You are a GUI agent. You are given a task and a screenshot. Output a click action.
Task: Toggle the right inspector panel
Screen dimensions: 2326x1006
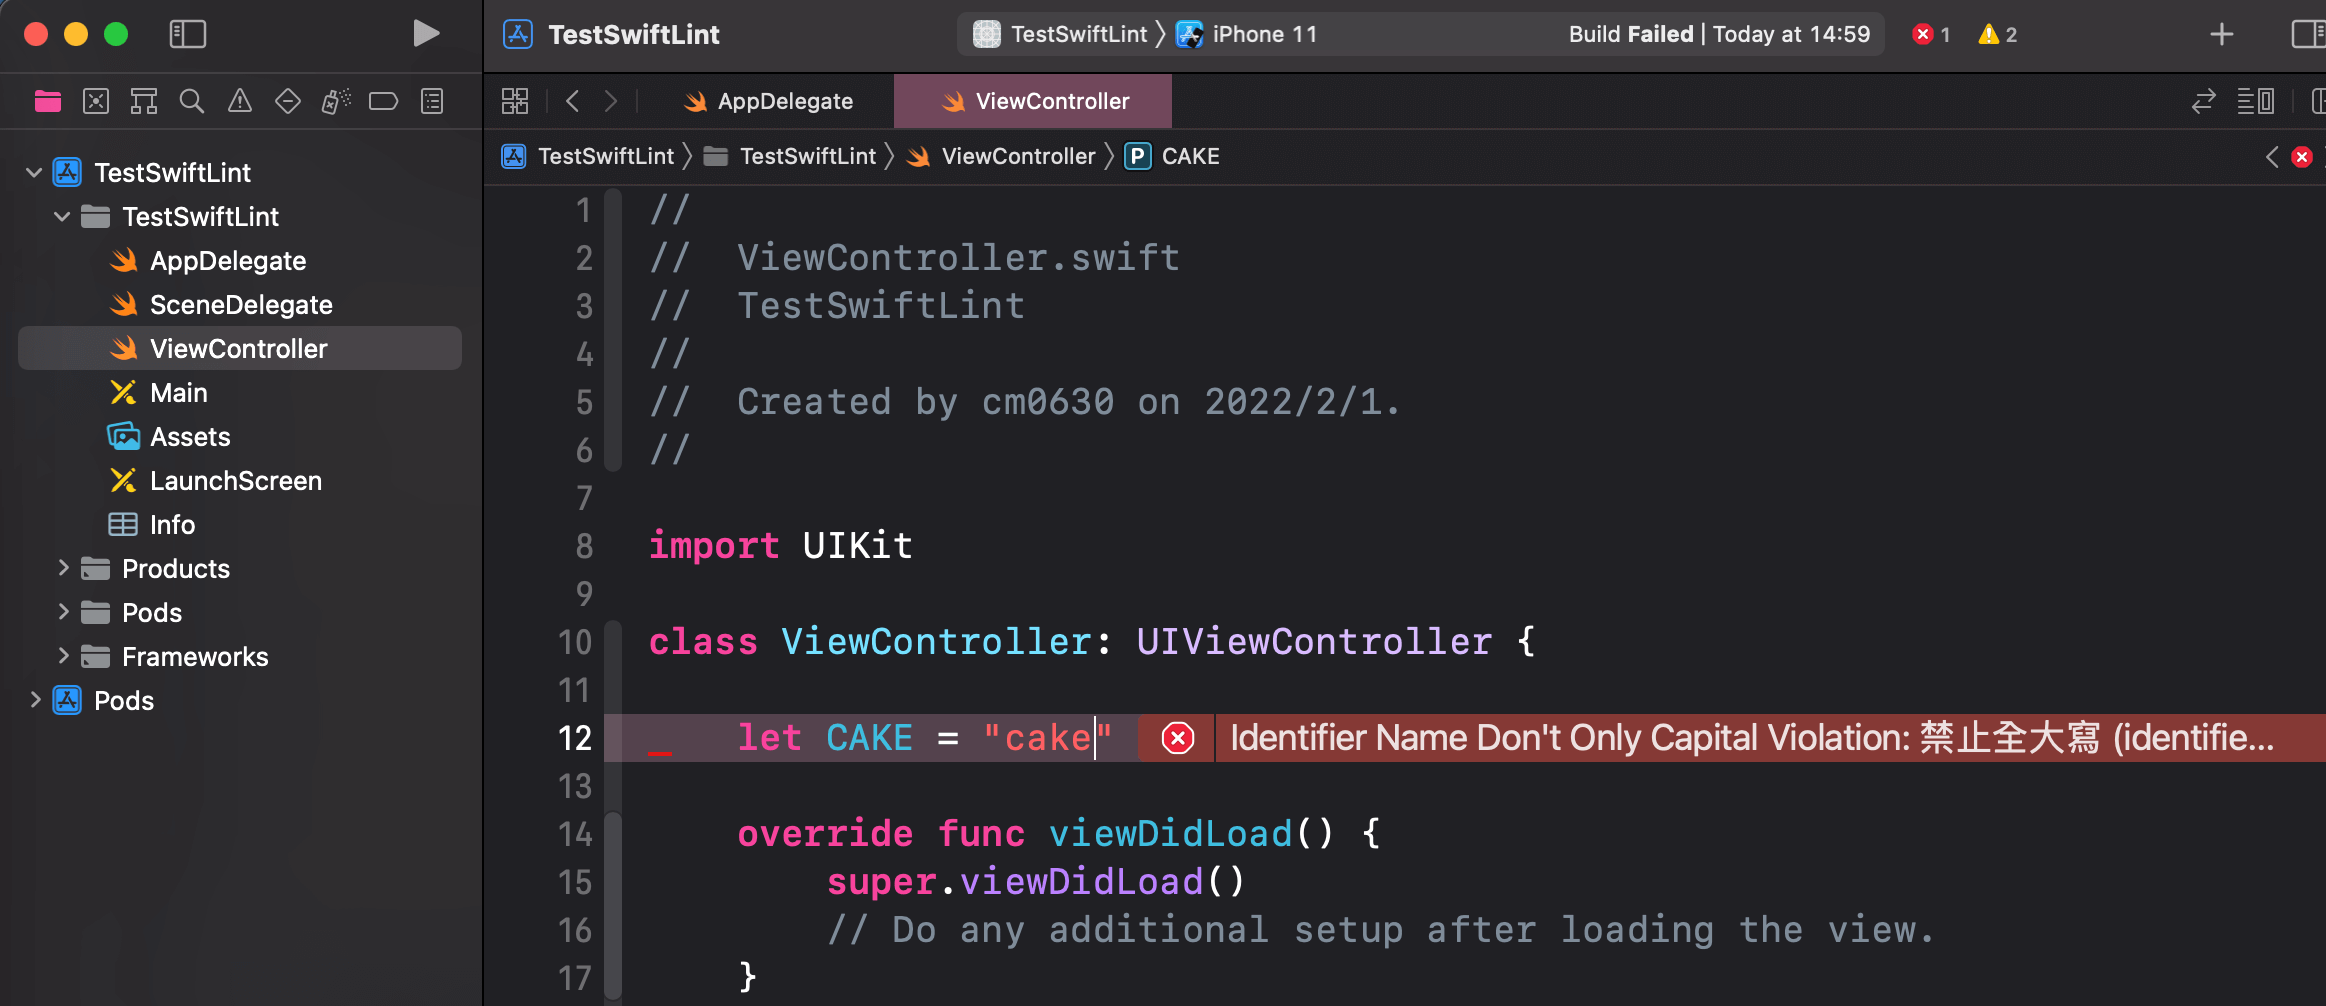[x=2306, y=34]
